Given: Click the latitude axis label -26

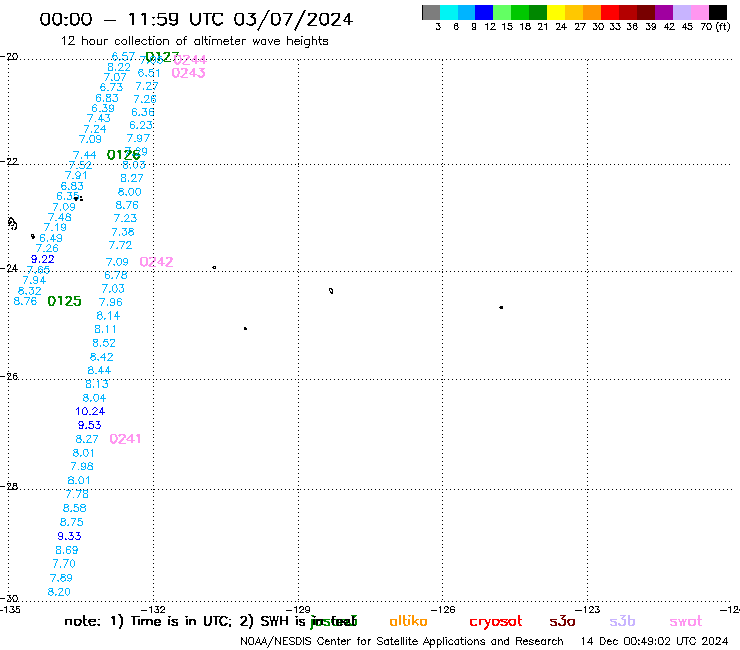Looking at the screenshot, I should pos(9,377).
